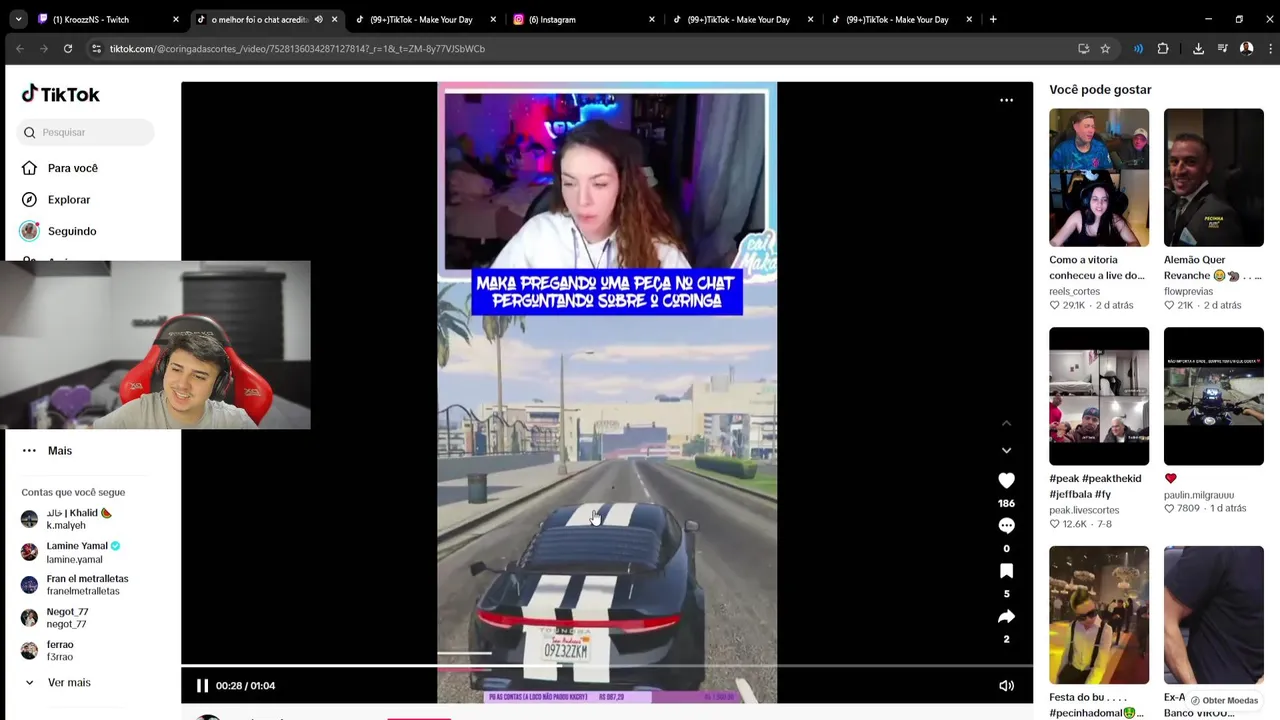1280x720 pixels.
Task: Seek on the video progress bar
Action: (x=606, y=665)
